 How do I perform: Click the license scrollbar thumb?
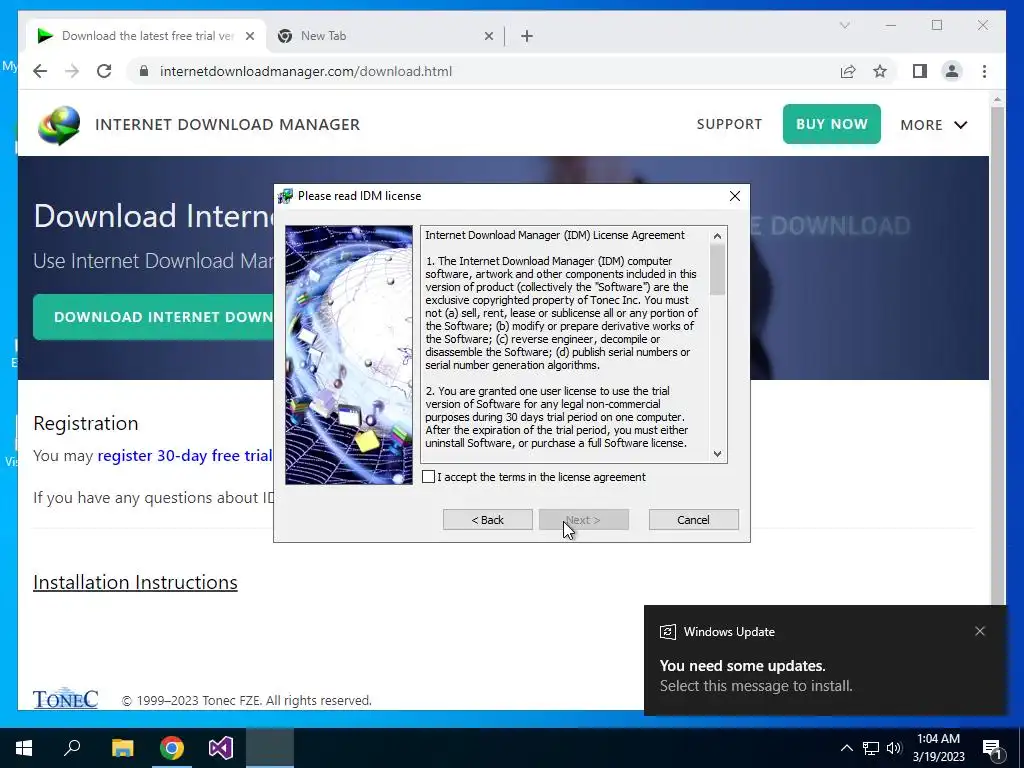point(718,269)
